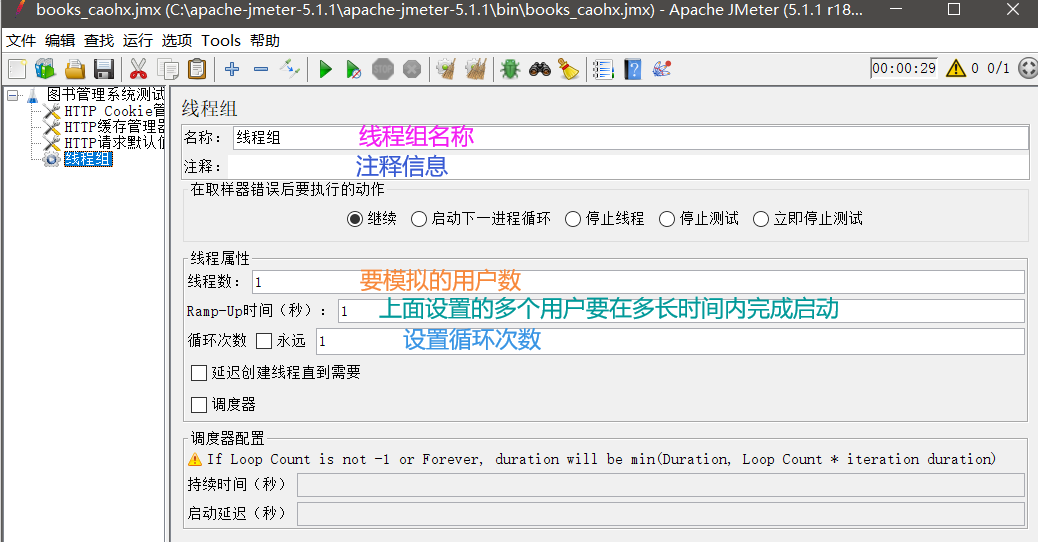This screenshot has height=542, width=1038.
Task: Click the Clear broom icon
Action: coord(446,69)
